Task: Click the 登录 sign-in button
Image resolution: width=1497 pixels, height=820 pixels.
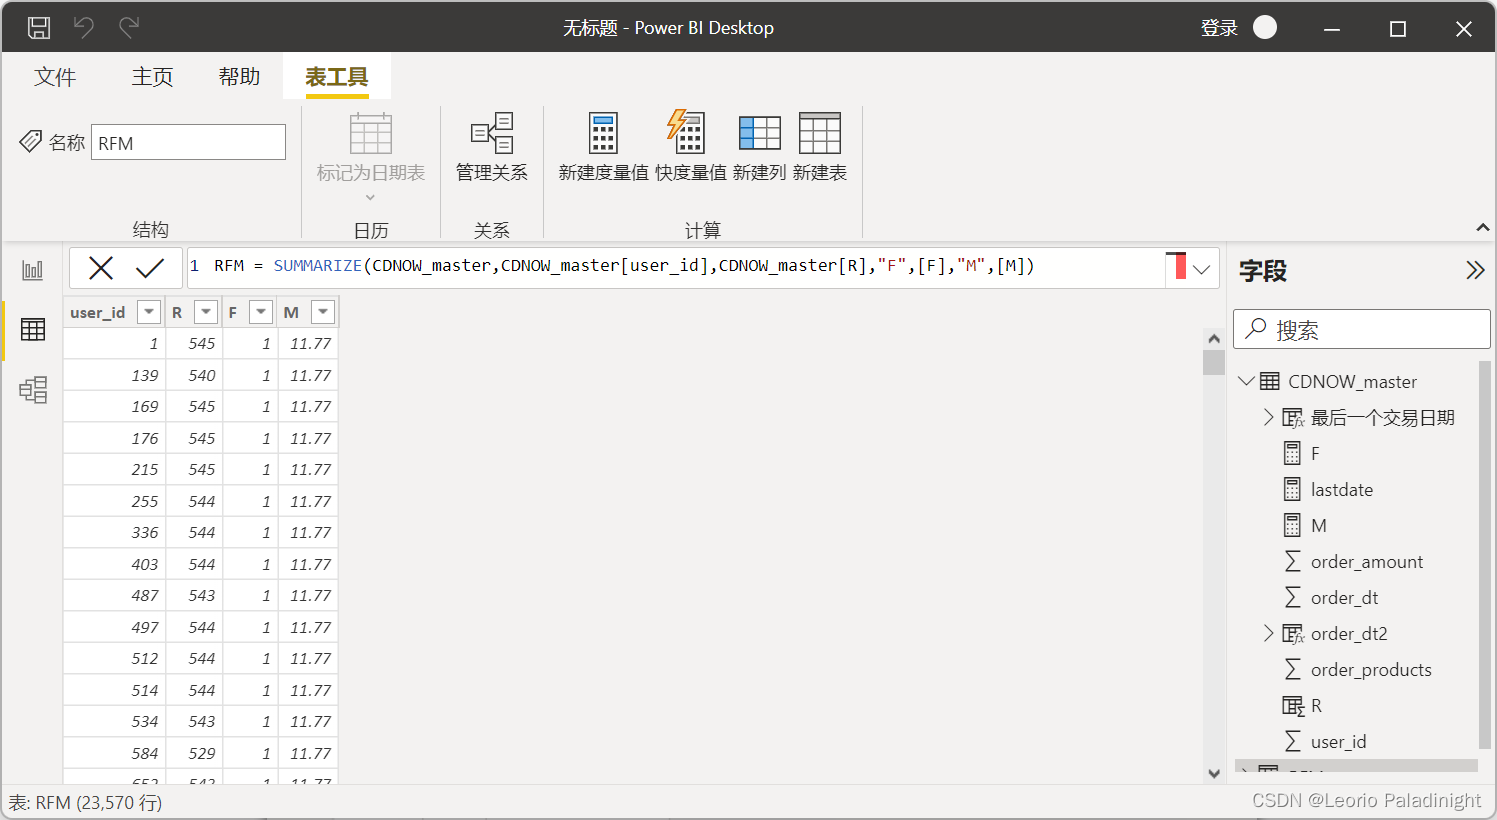Action: [1219, 28]
